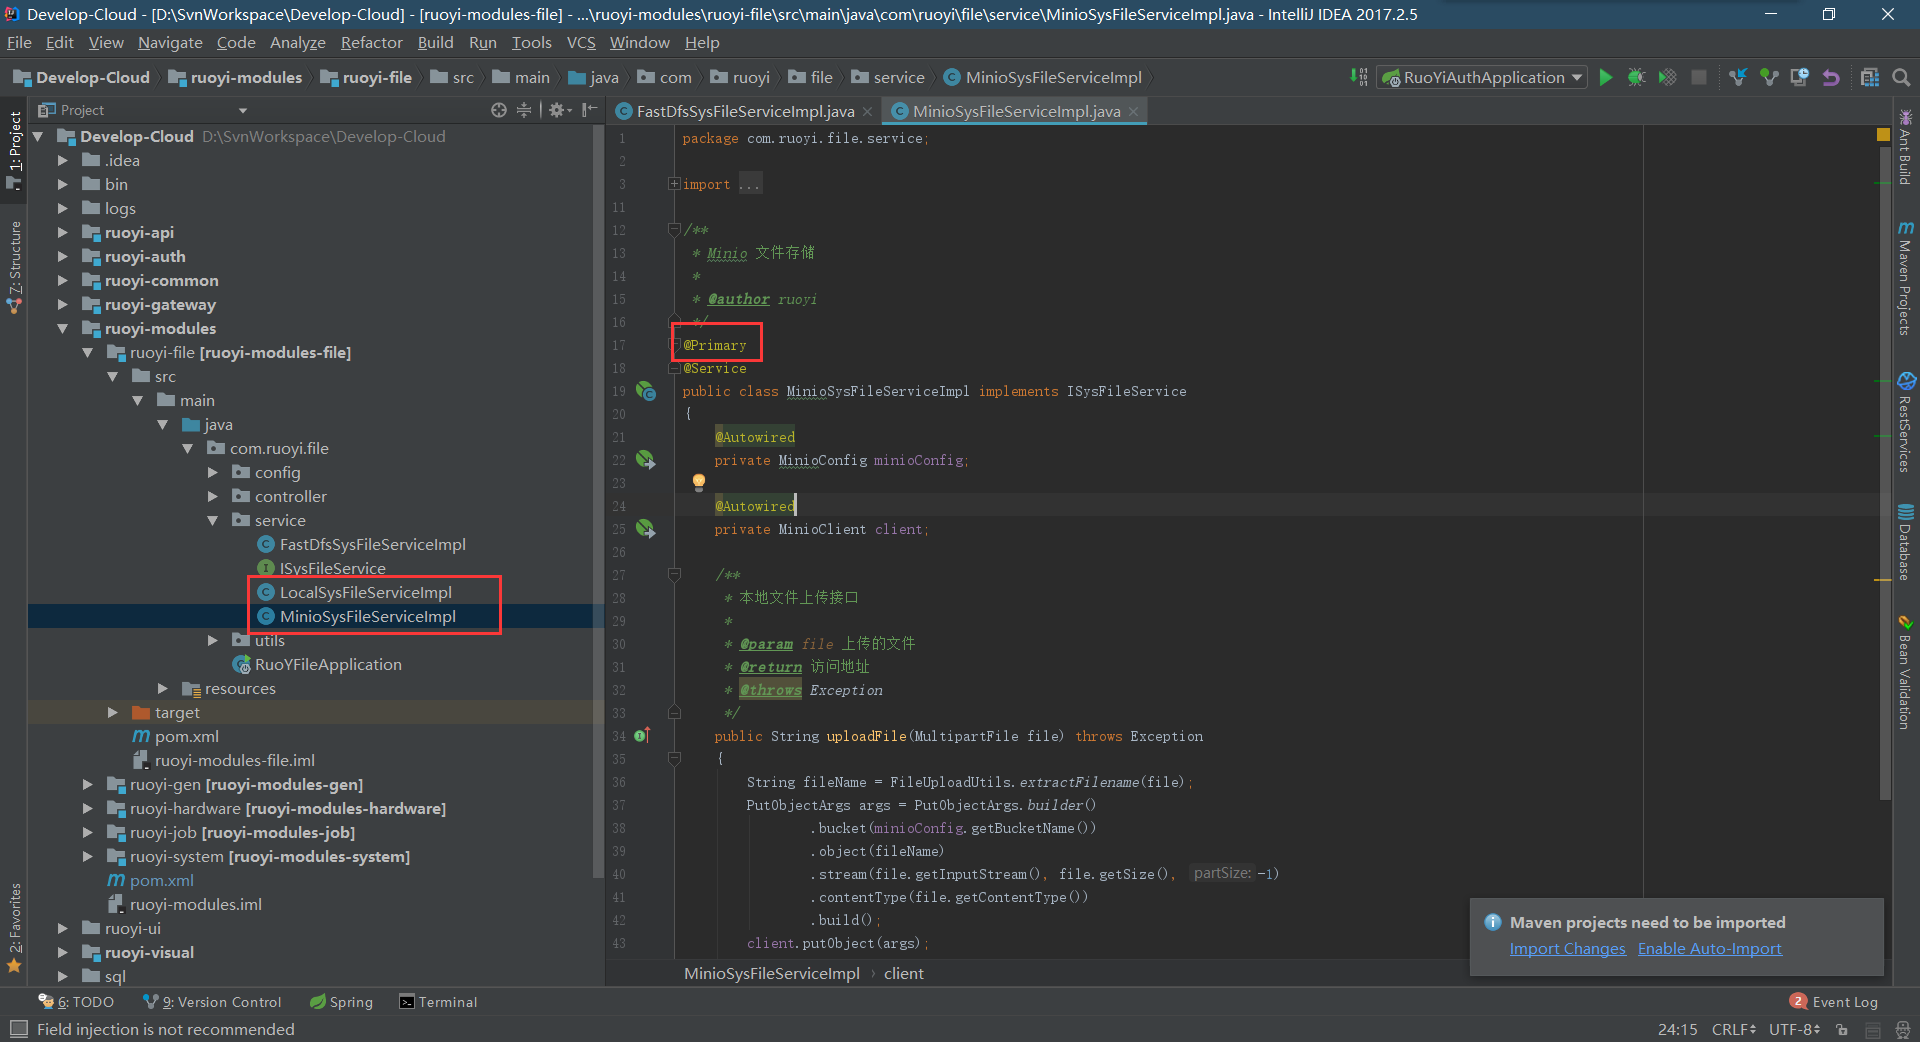1920x1042 pixels.
Task: Click the implements gutter icon beside uploadFile
Action: [x=642, y=736]
